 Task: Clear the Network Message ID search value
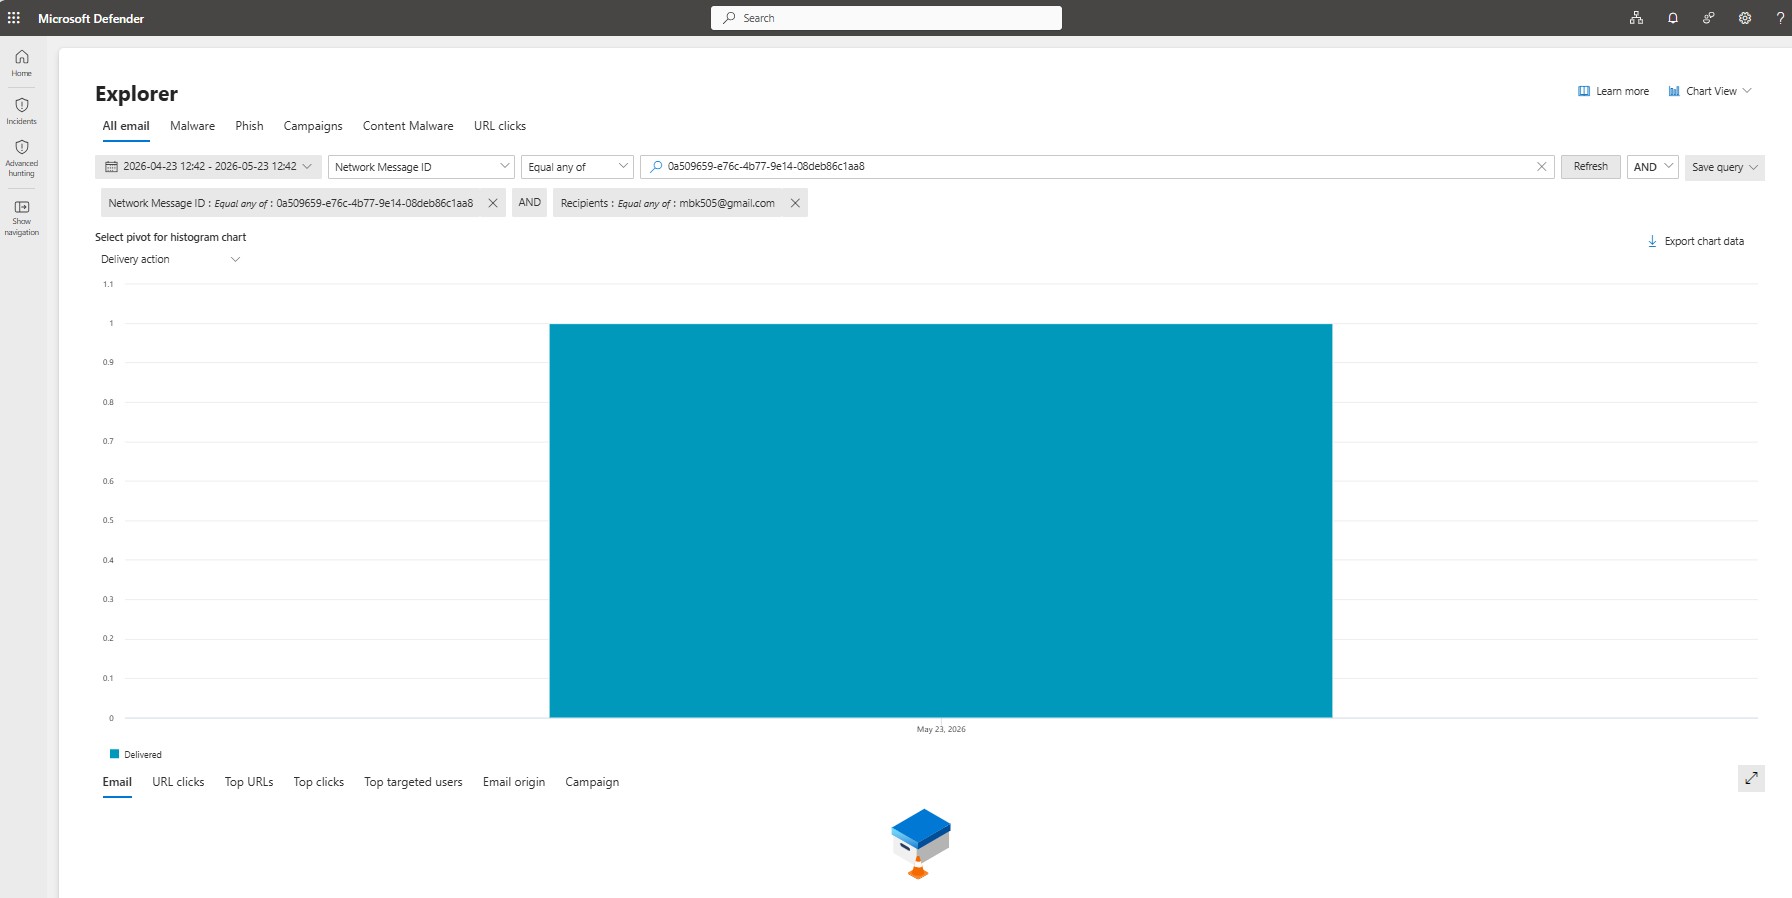(1542, 167)
